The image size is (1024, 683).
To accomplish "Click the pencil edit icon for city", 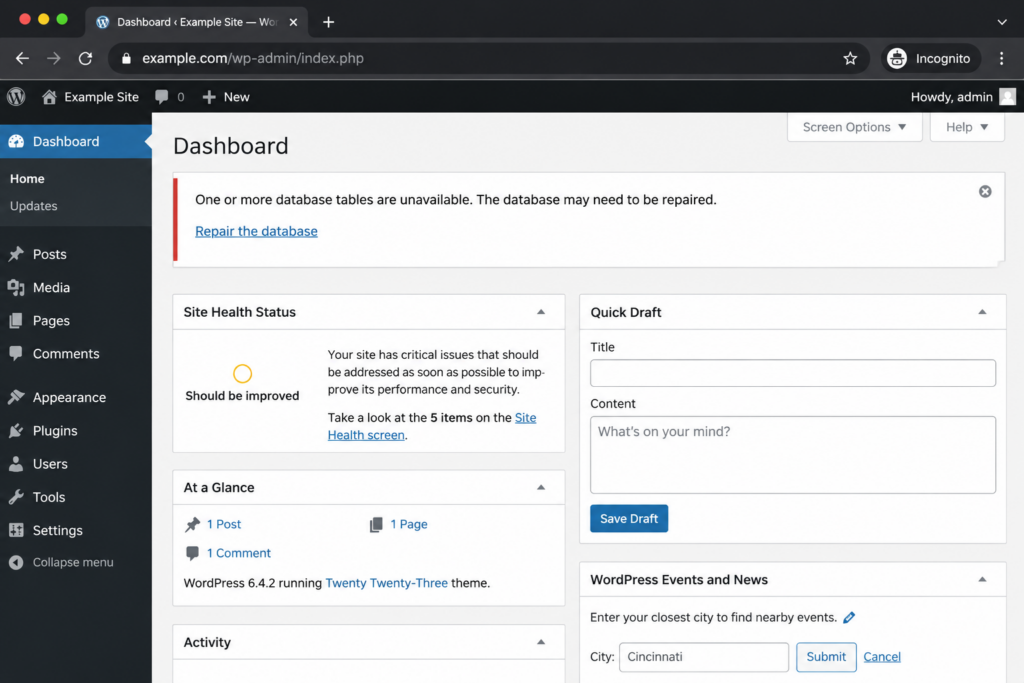I will pyautogui.click(x=849, y=617).
